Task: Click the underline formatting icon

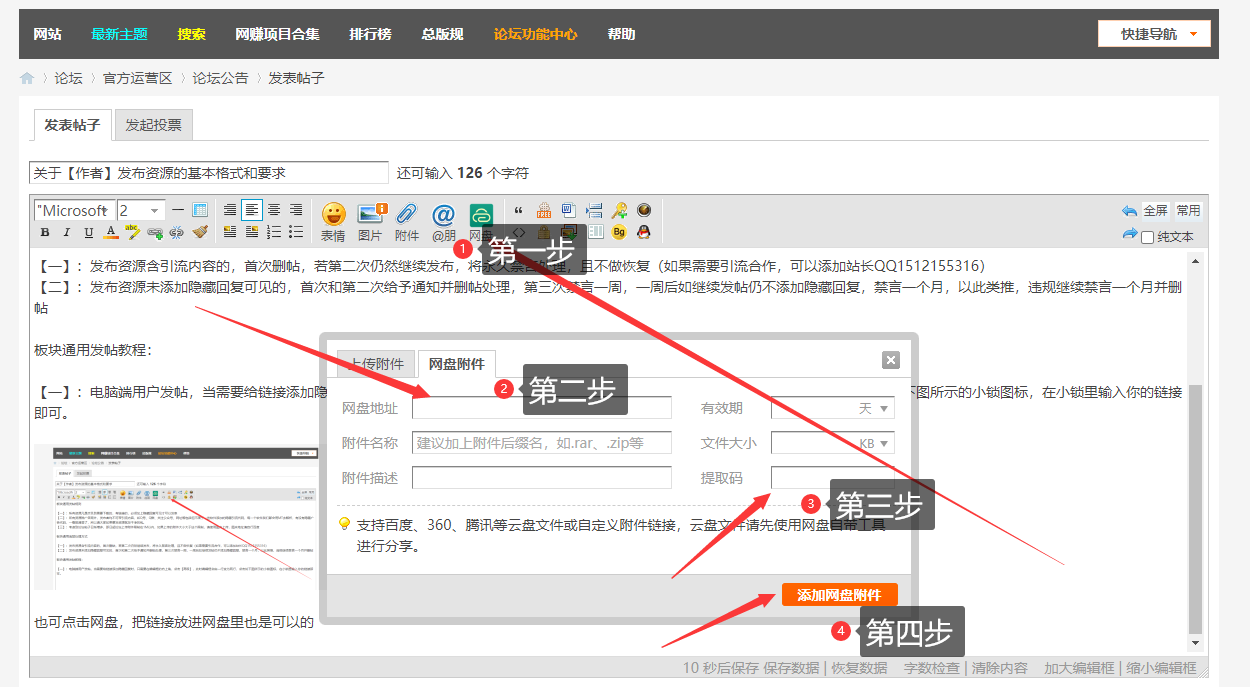Action: 89,233
